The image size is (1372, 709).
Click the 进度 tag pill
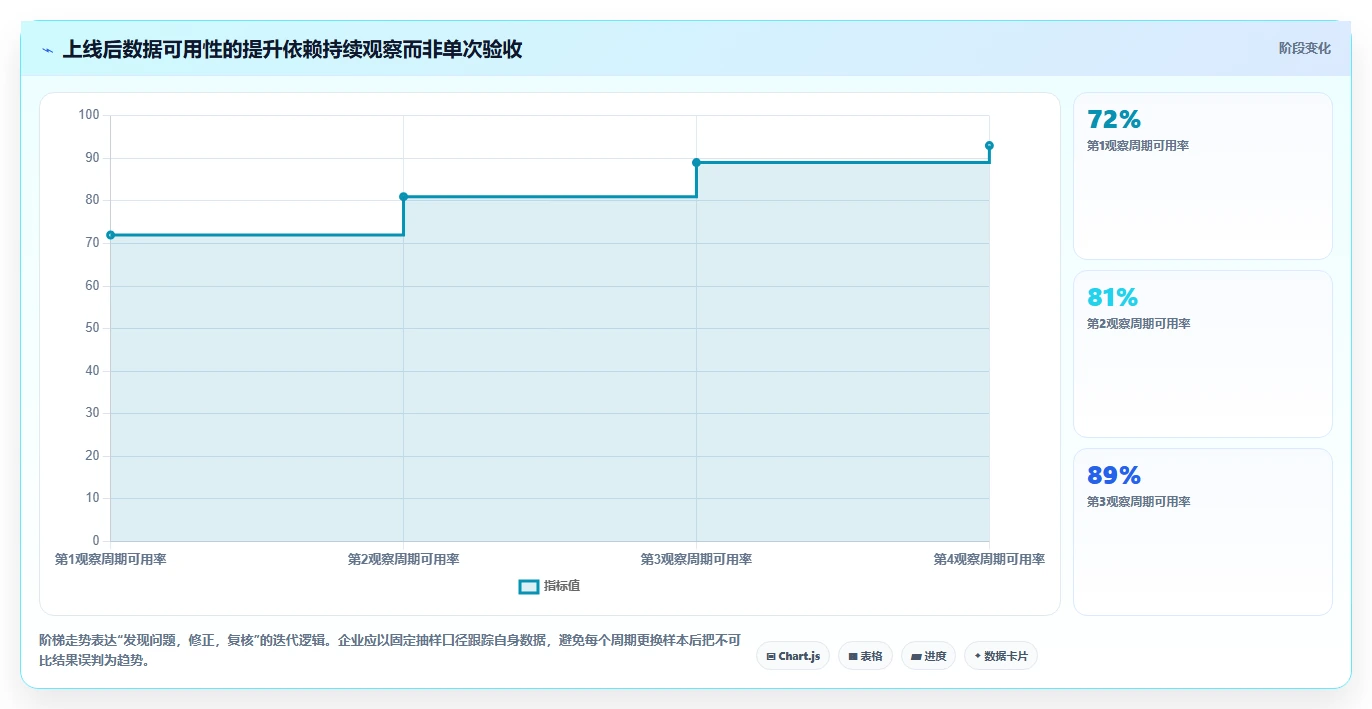pos(928,656)
